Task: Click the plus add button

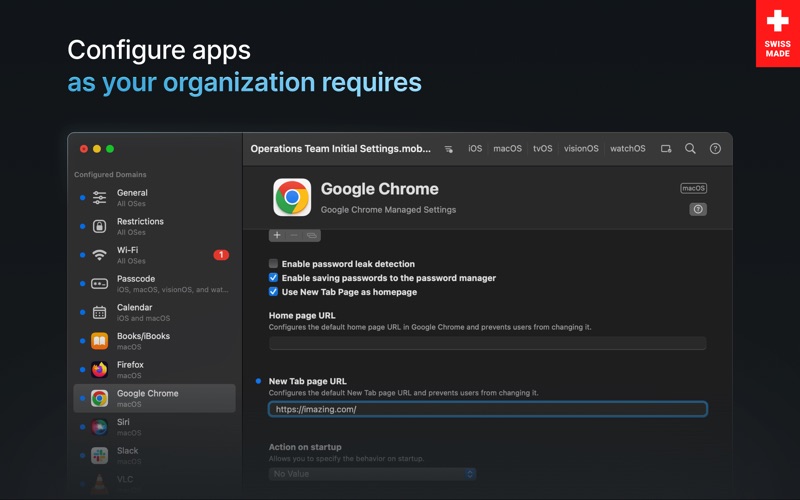Action: click(x=277, y=235)
